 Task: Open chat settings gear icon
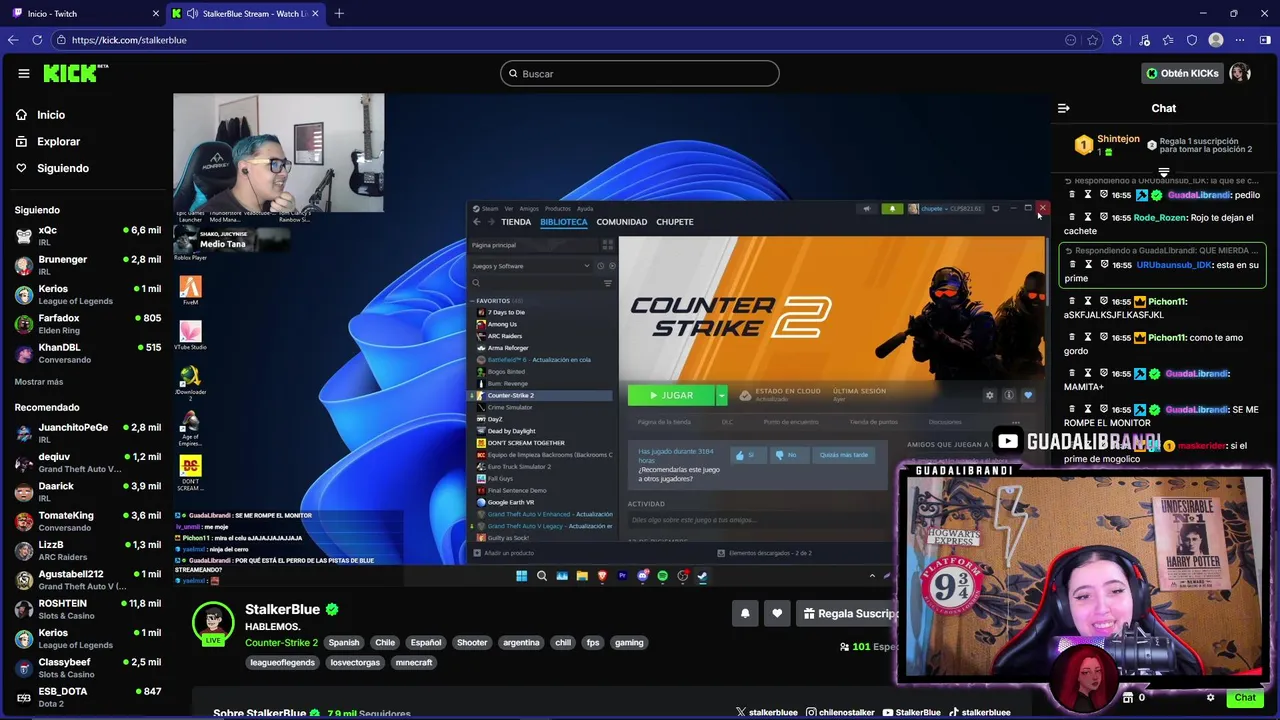(x=1210, y=698)
